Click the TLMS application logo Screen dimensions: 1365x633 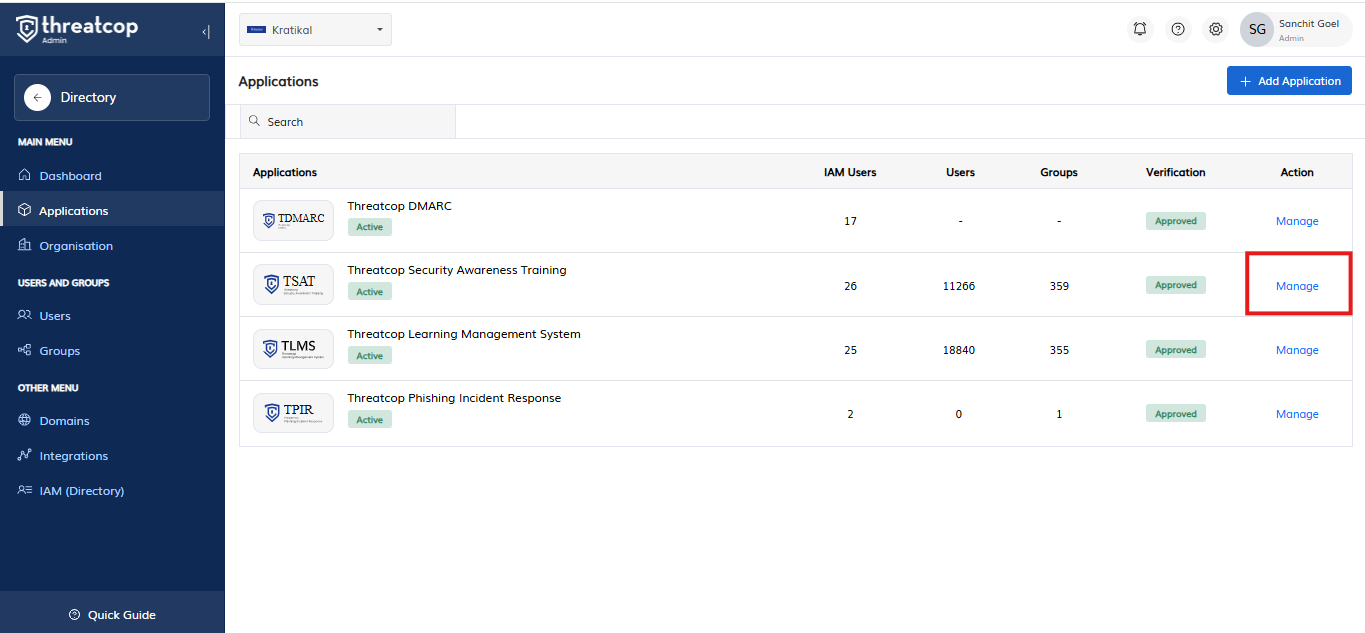click(293, 349)
